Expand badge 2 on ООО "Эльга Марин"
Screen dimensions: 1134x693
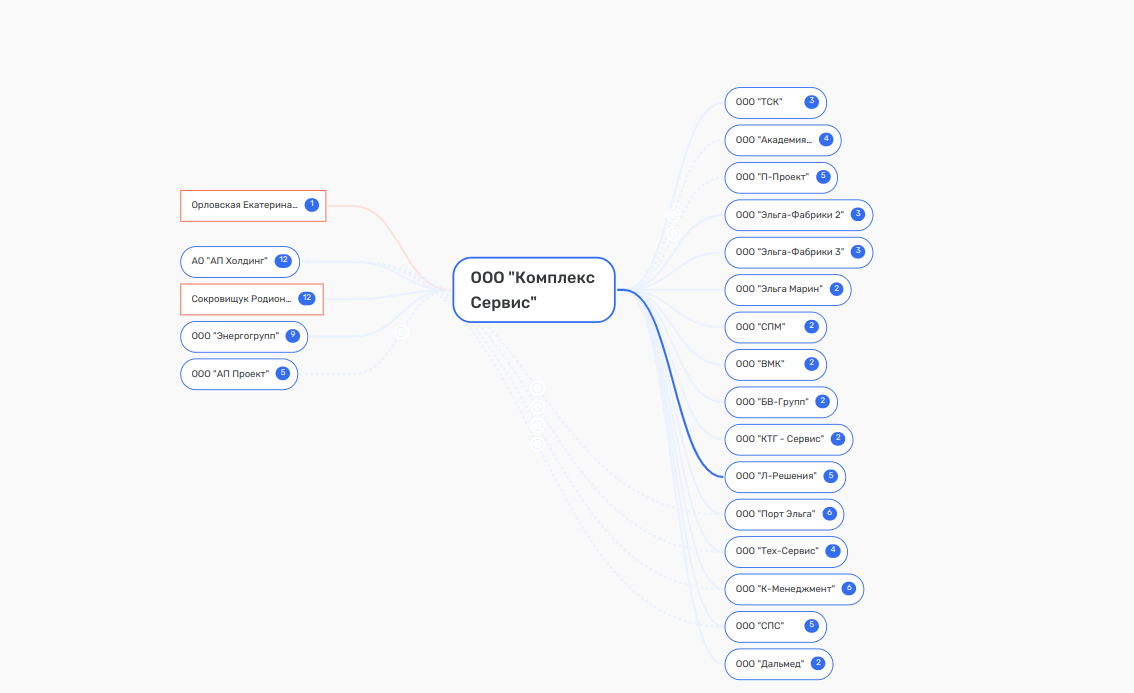tap(836, 289)
